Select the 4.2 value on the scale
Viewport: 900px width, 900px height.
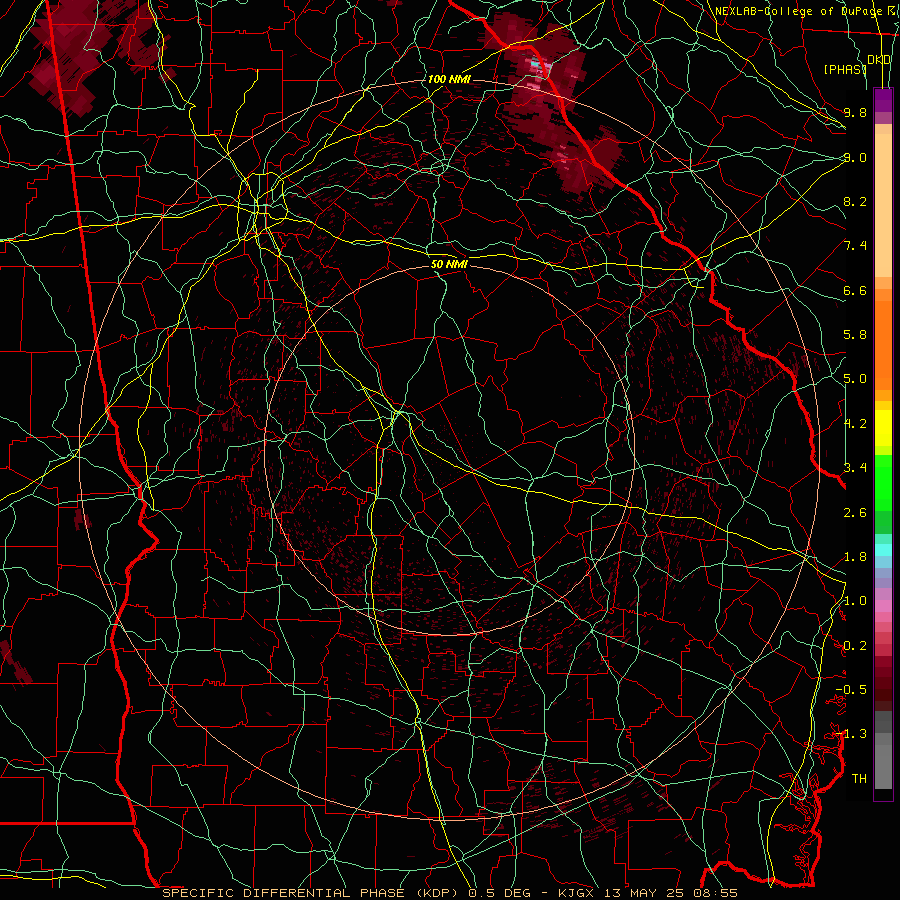pos(855,424)
